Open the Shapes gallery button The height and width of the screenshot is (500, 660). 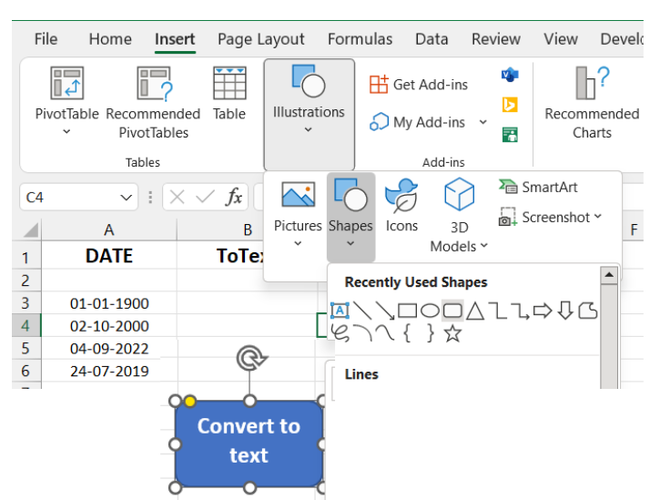pyautogui.click(x=351, y=217)
